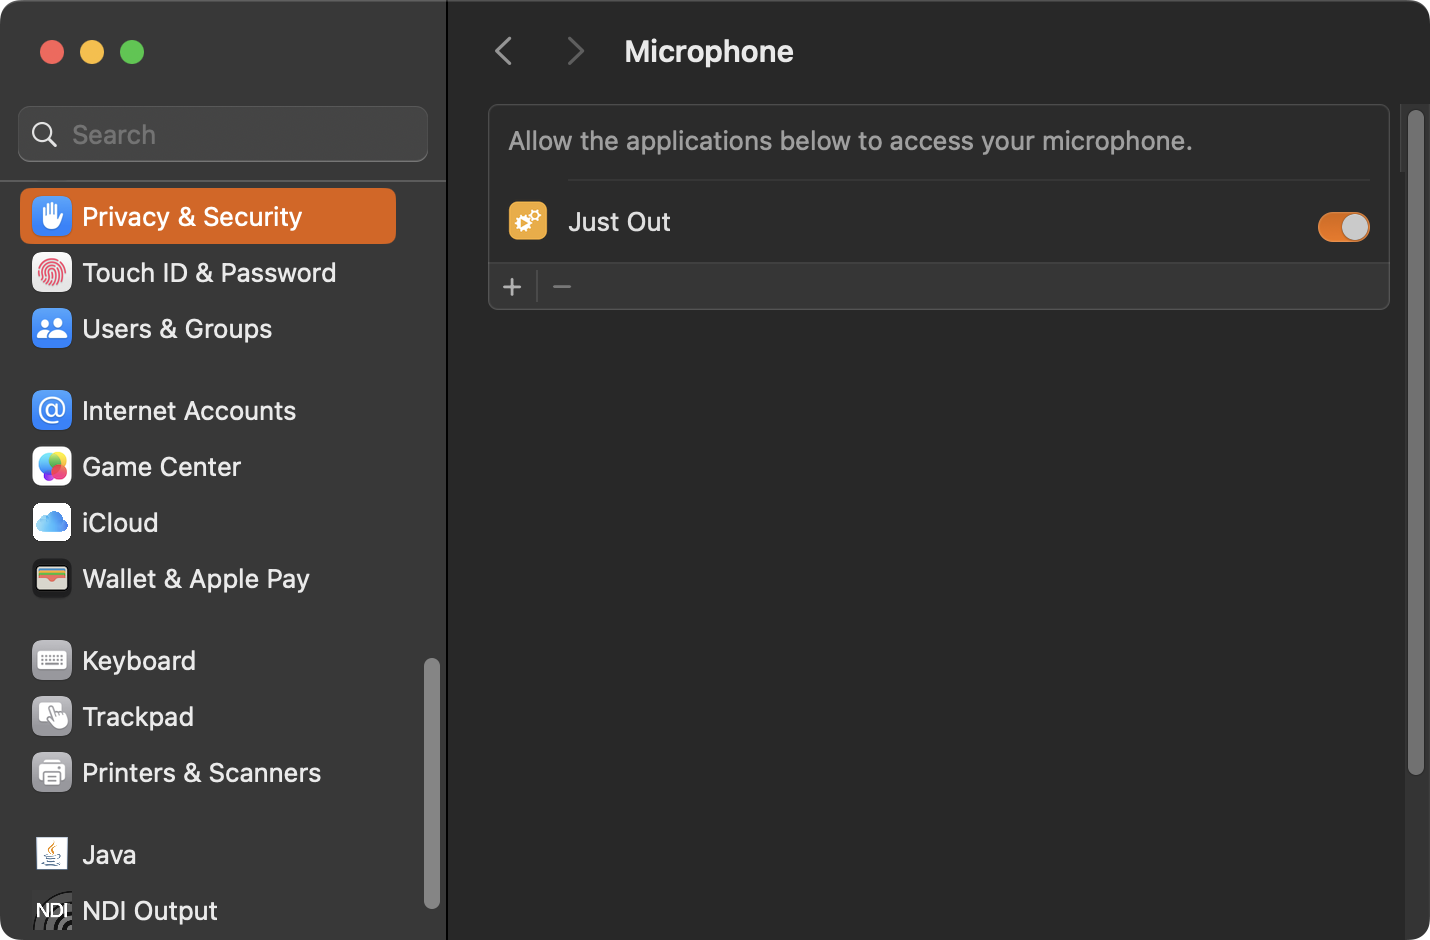Click the Users & Groups people icon
Screen dimensions: 1430x940
[52, 328]
